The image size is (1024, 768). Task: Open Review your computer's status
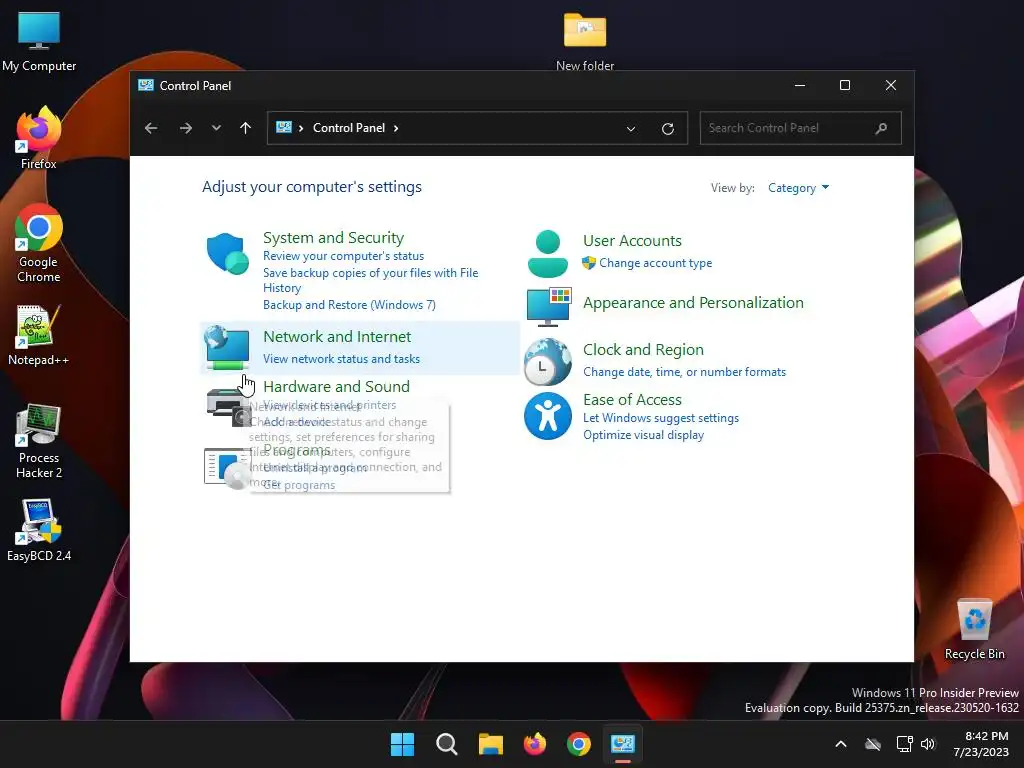click(344, 256)
